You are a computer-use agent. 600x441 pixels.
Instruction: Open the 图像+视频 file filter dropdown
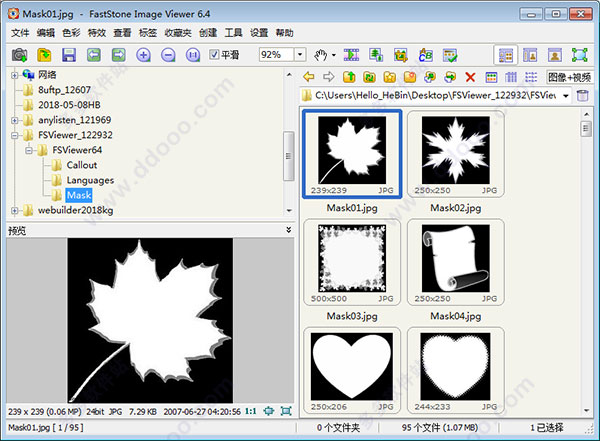[x=569, y=77]
